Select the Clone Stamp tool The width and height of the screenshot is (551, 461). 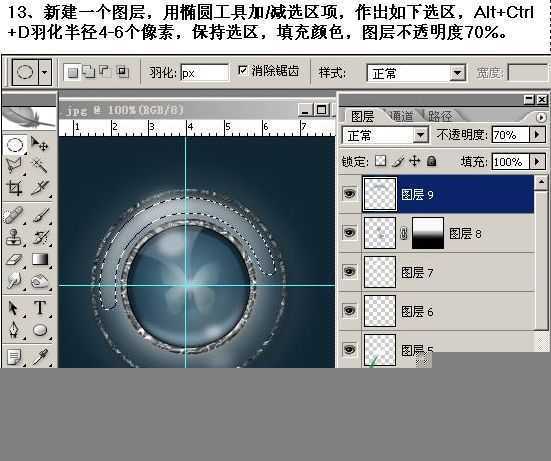[x=14, y=237]
